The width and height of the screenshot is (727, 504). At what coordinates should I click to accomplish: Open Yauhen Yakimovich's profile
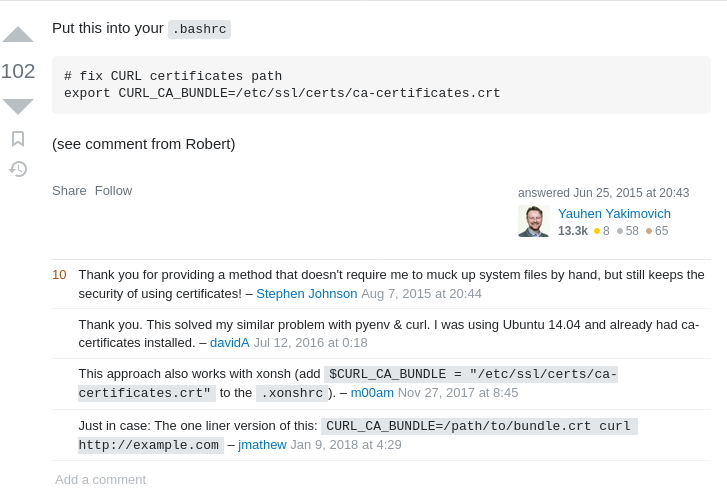(x=614, y=213)
